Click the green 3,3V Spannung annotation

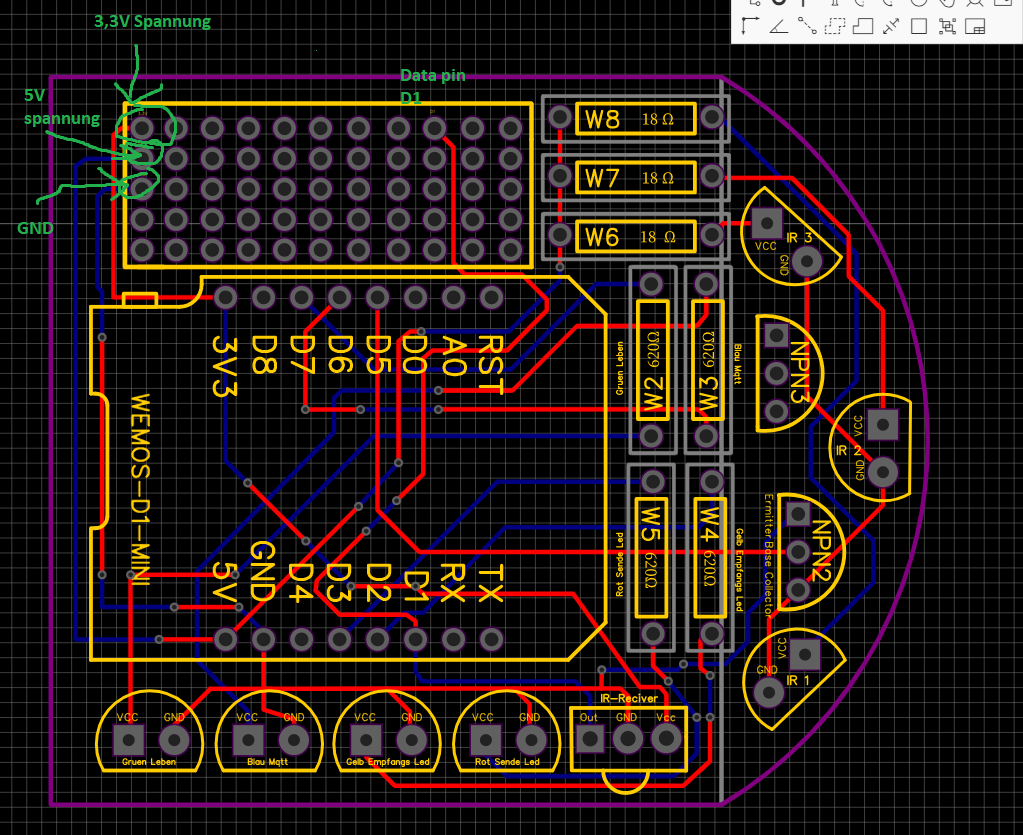click(x=153, y=22)
